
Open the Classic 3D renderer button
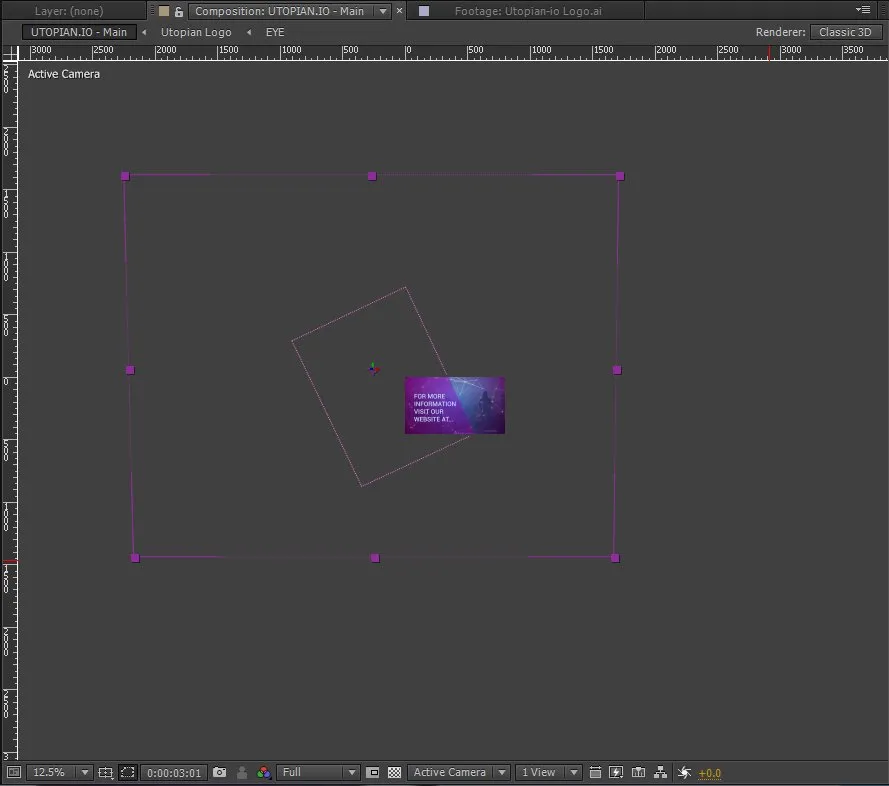tap(845, 32)
